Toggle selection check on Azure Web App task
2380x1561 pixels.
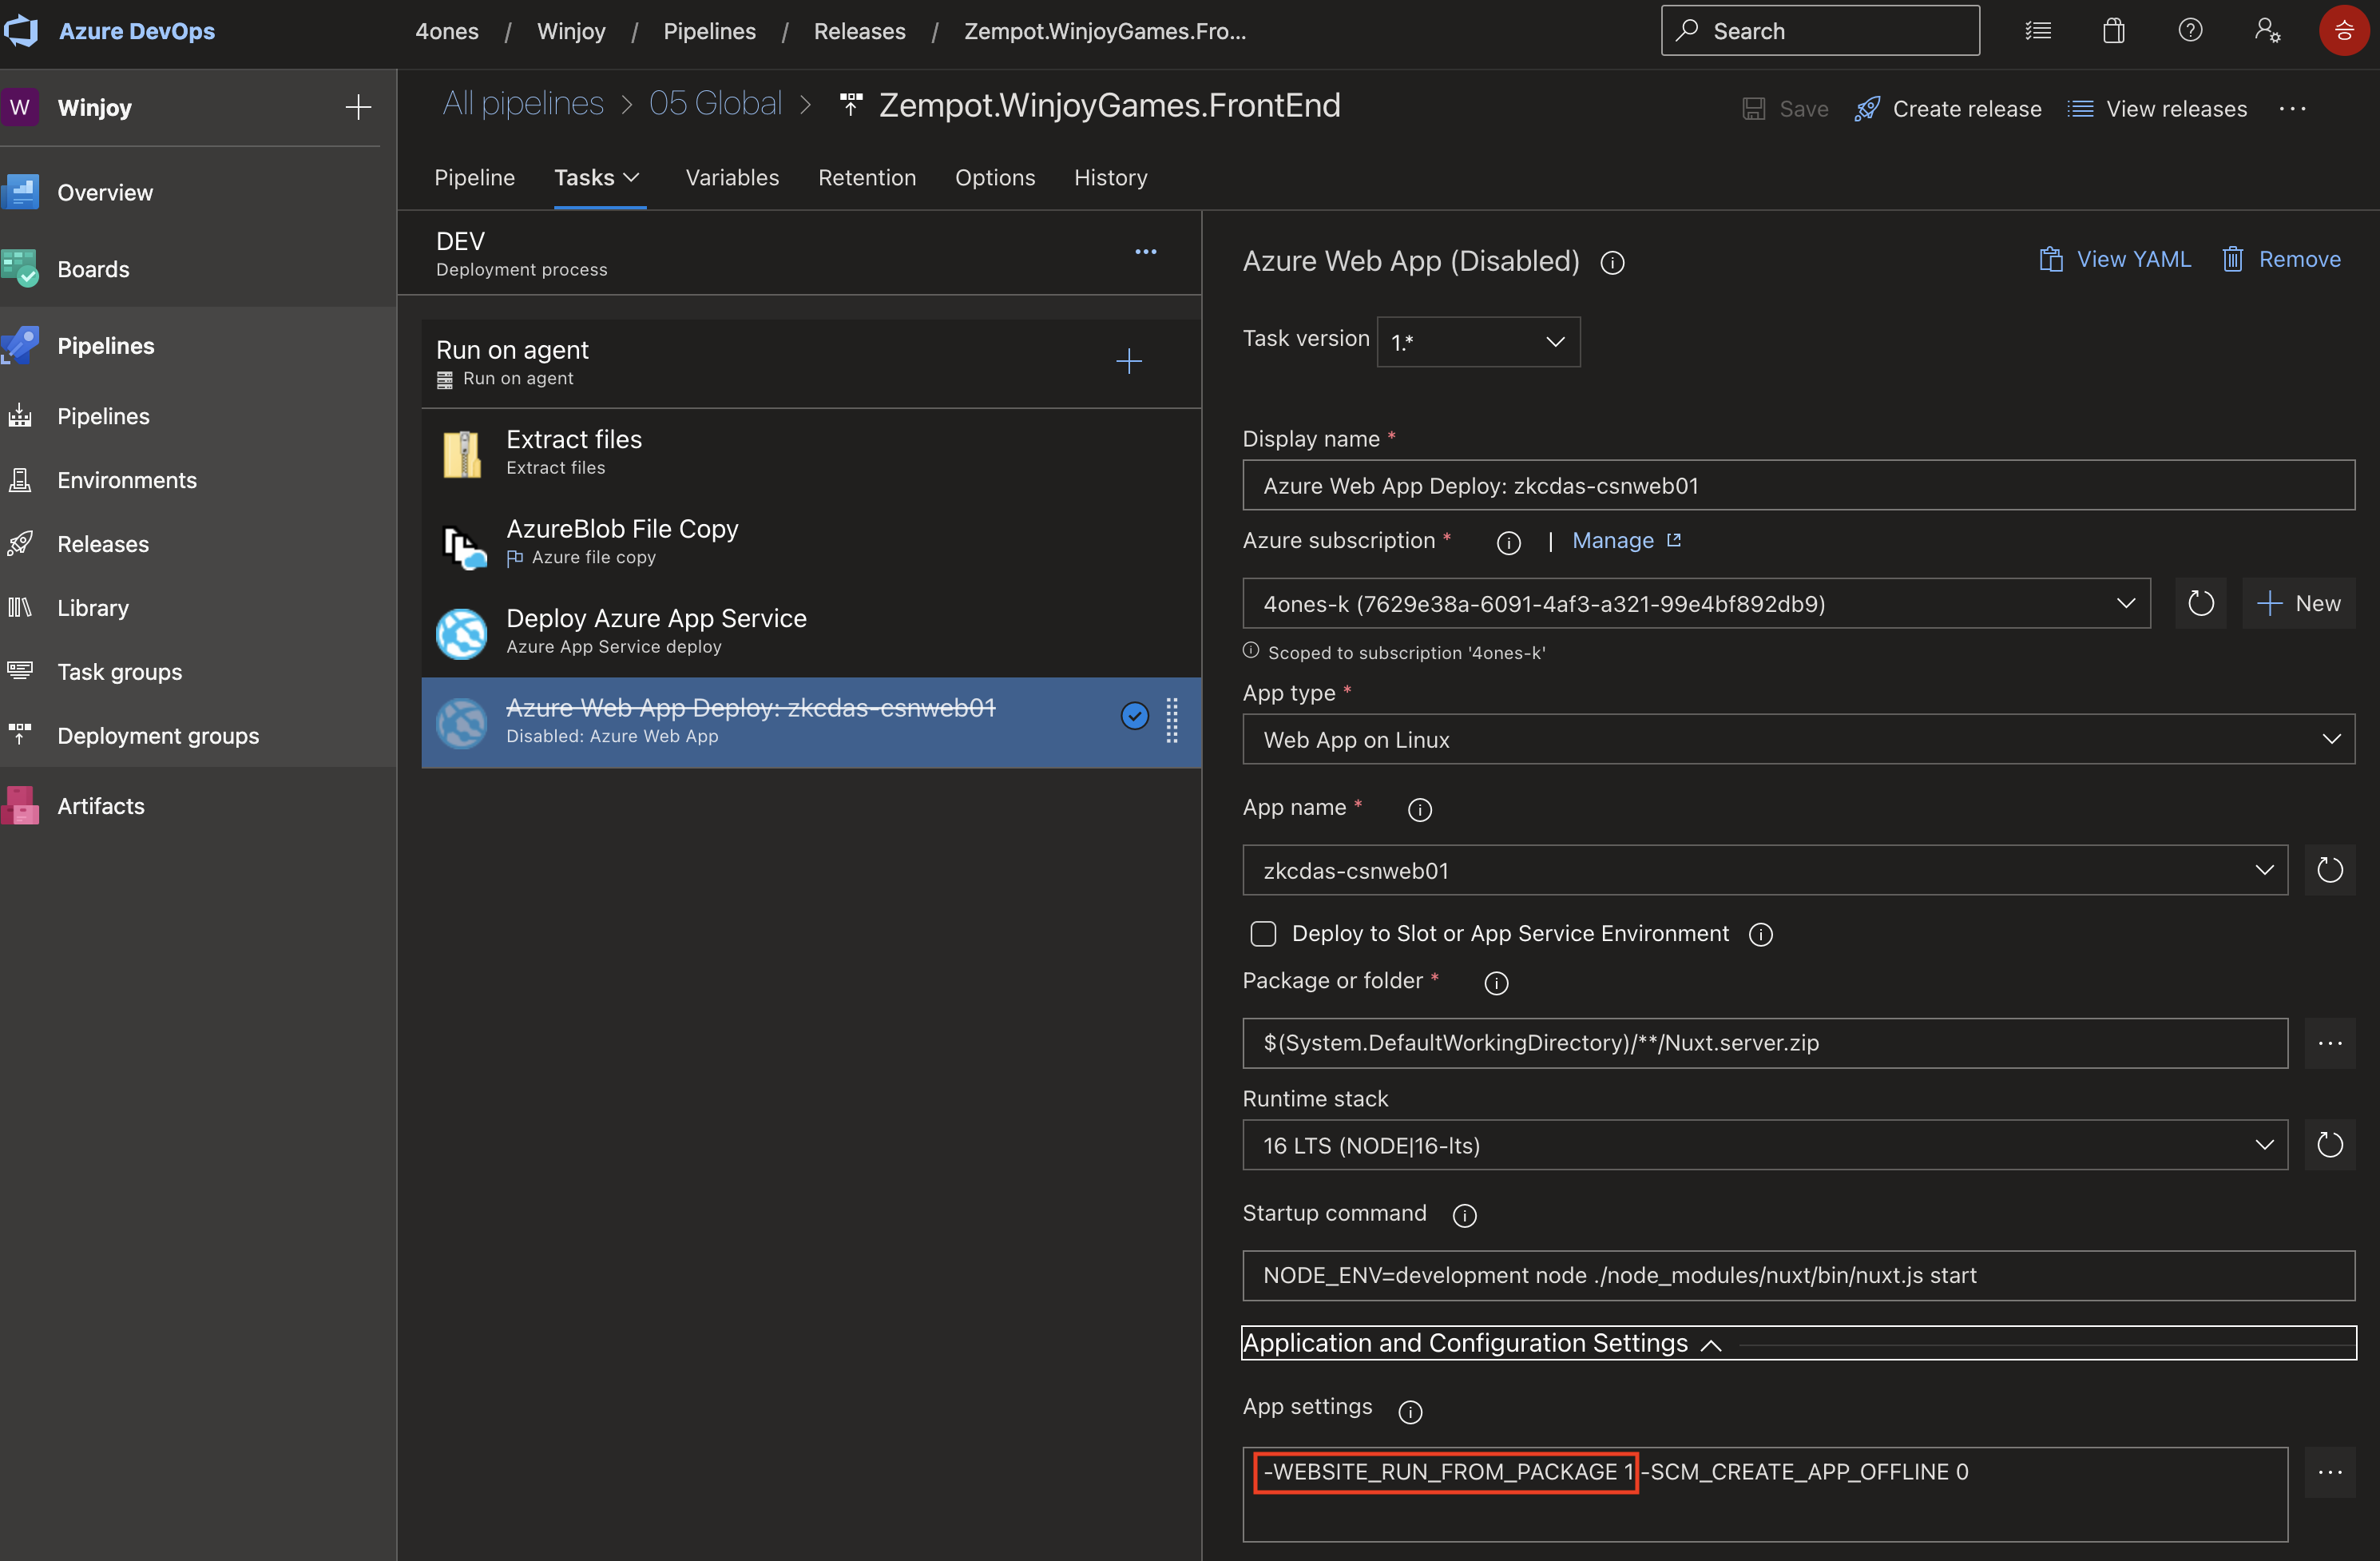click(x=1134, y=716)
